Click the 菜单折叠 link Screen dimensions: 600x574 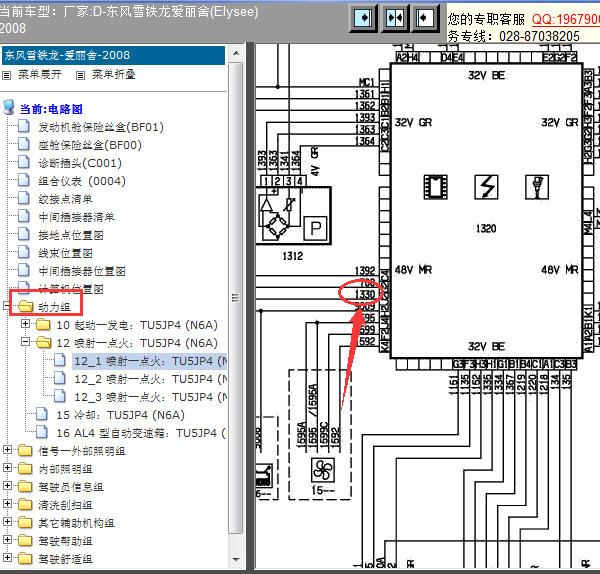point(114,74)
